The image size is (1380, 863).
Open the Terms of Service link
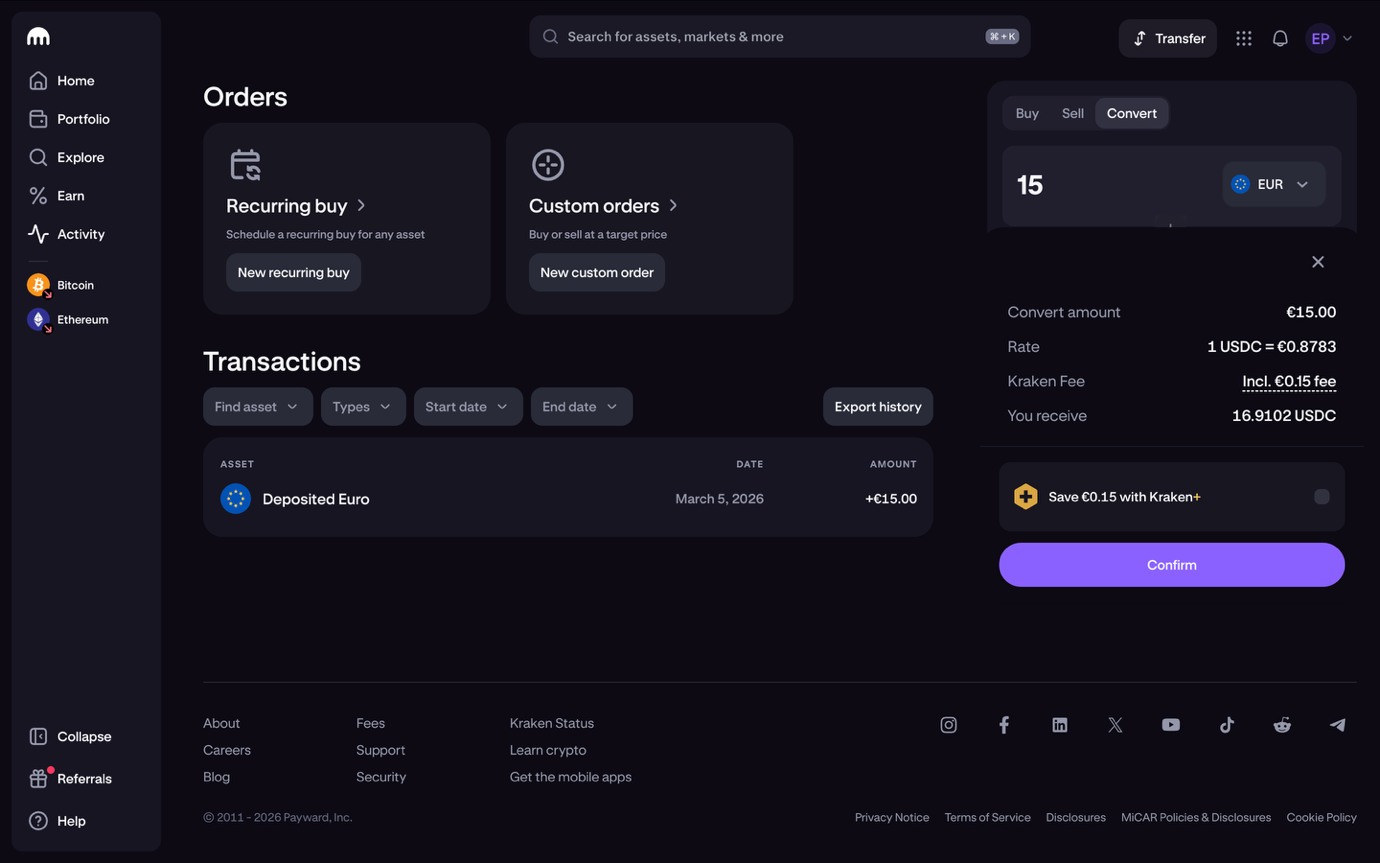point(988,818)
